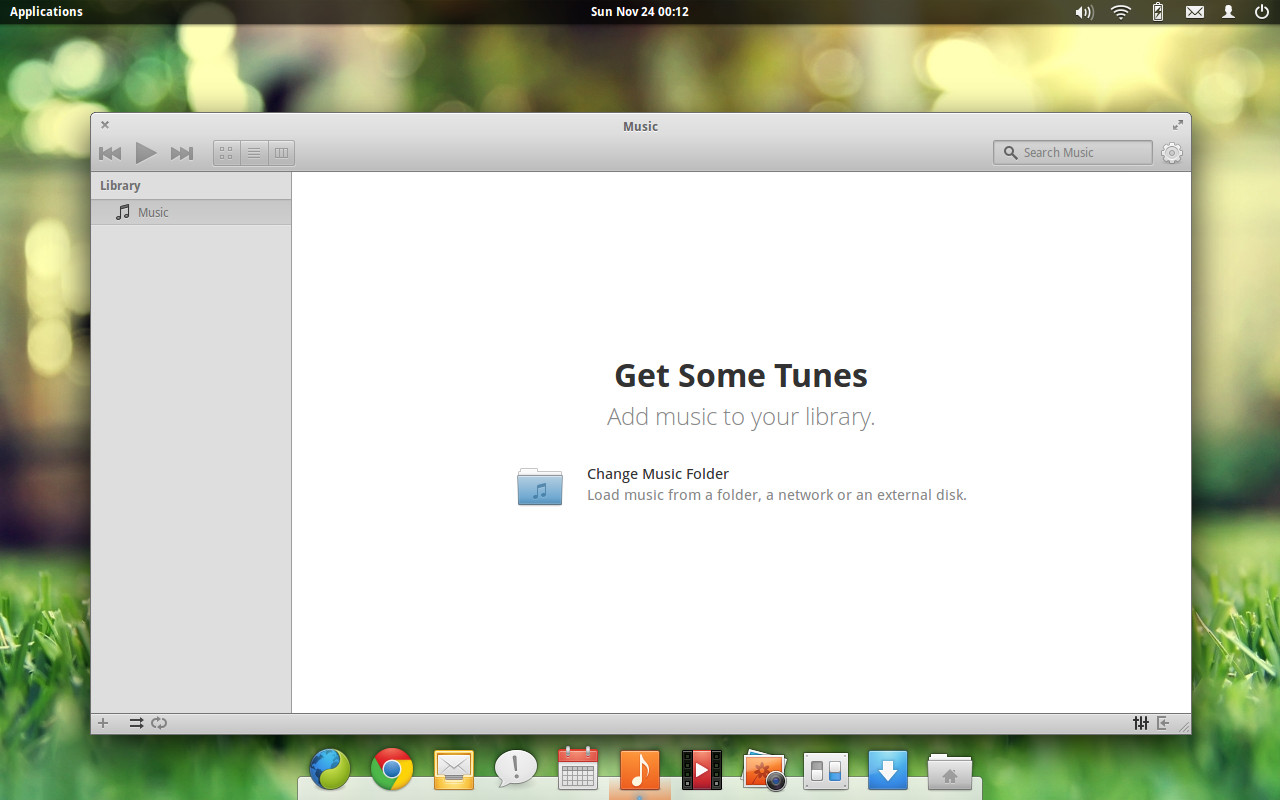Toggle shuffle mode
The image size is (1280, 800).
[x=136, y=723]
